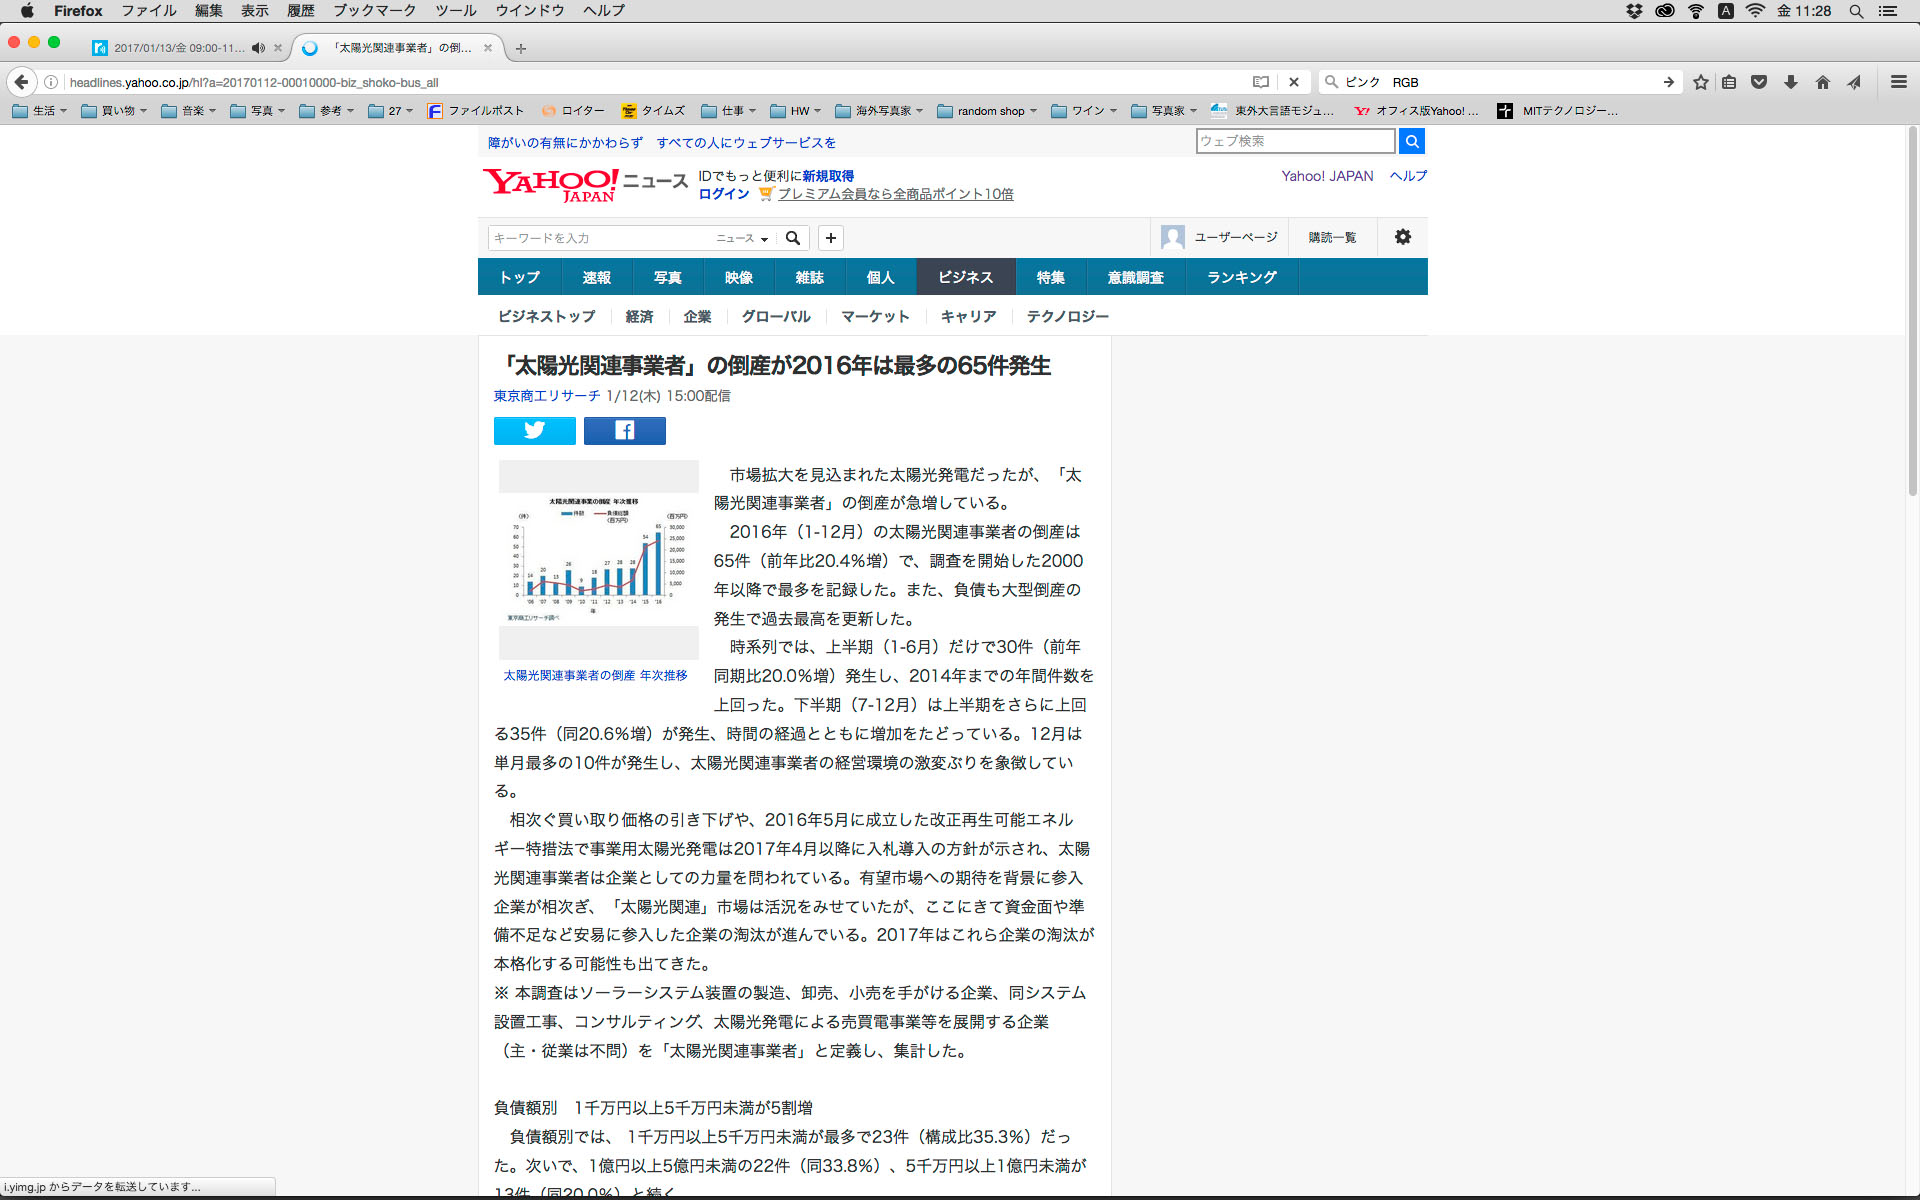The image size is (1920, 1200).
Task: Mute audio on the first tab
Action: pos(258,48)
